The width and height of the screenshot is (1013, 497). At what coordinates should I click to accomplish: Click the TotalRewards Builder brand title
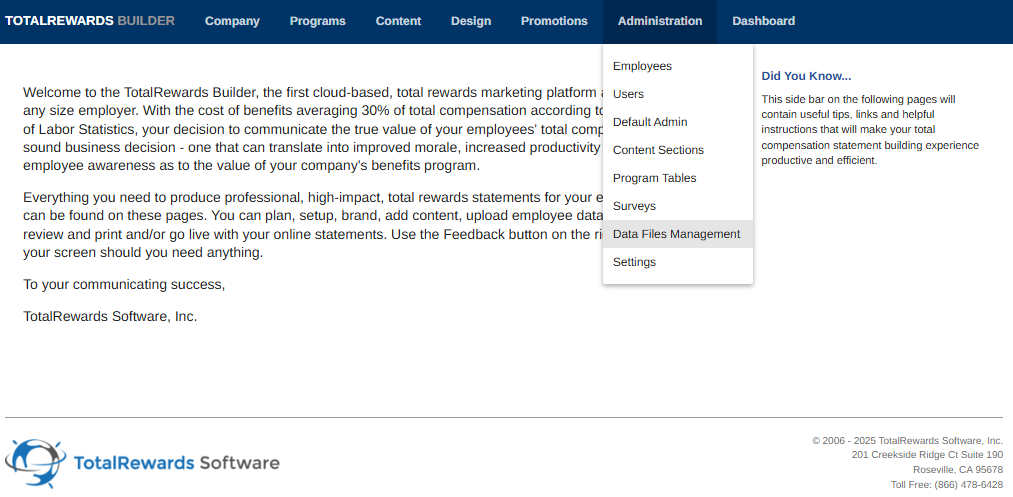click(90, 21)
